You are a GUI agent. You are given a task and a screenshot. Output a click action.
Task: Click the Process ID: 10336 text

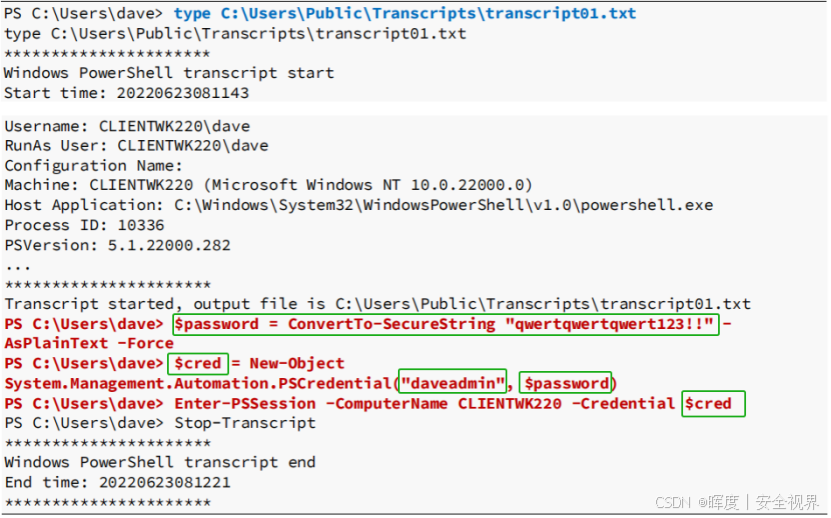point(84,225)
